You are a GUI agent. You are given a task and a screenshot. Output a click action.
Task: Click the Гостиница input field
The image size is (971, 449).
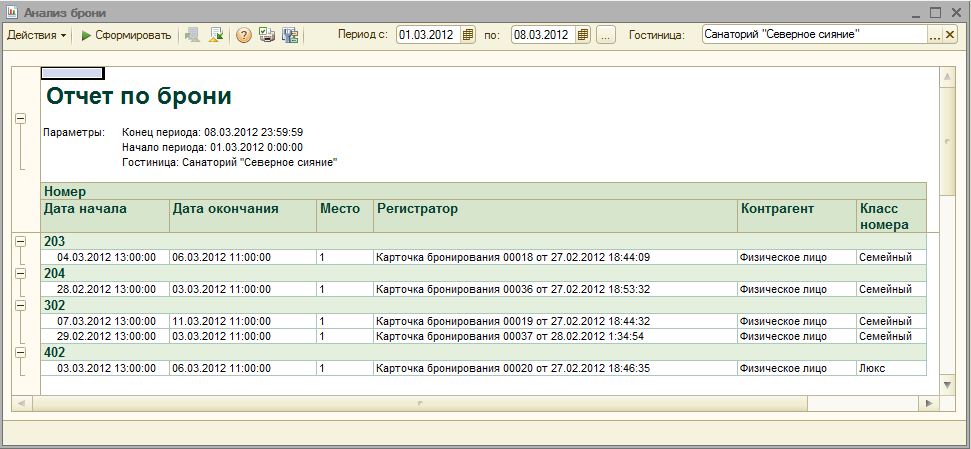pyautogui.click(x=814, y=35)
